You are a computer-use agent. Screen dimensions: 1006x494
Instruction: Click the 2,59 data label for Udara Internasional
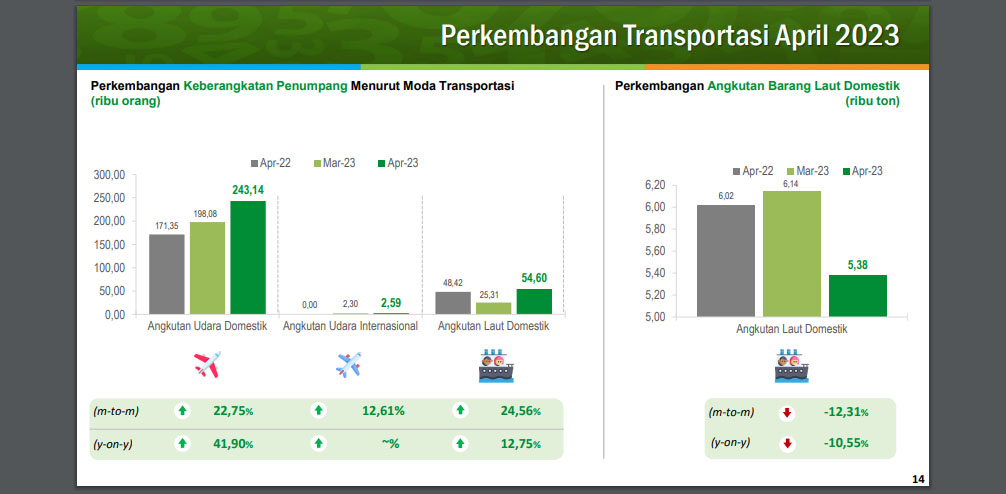point(390,302)
